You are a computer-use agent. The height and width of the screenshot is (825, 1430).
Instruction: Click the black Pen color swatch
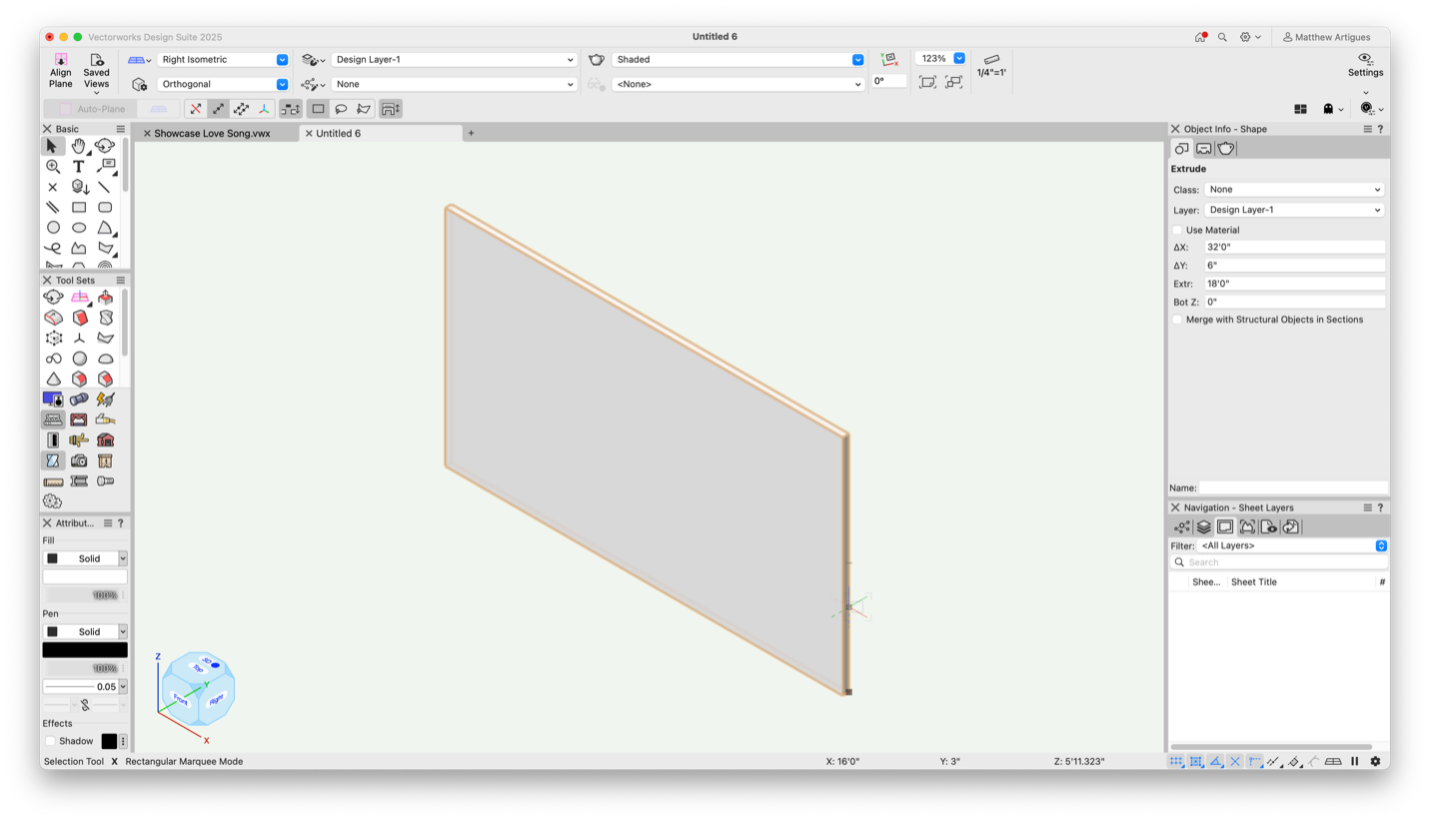tap(85, 650)
